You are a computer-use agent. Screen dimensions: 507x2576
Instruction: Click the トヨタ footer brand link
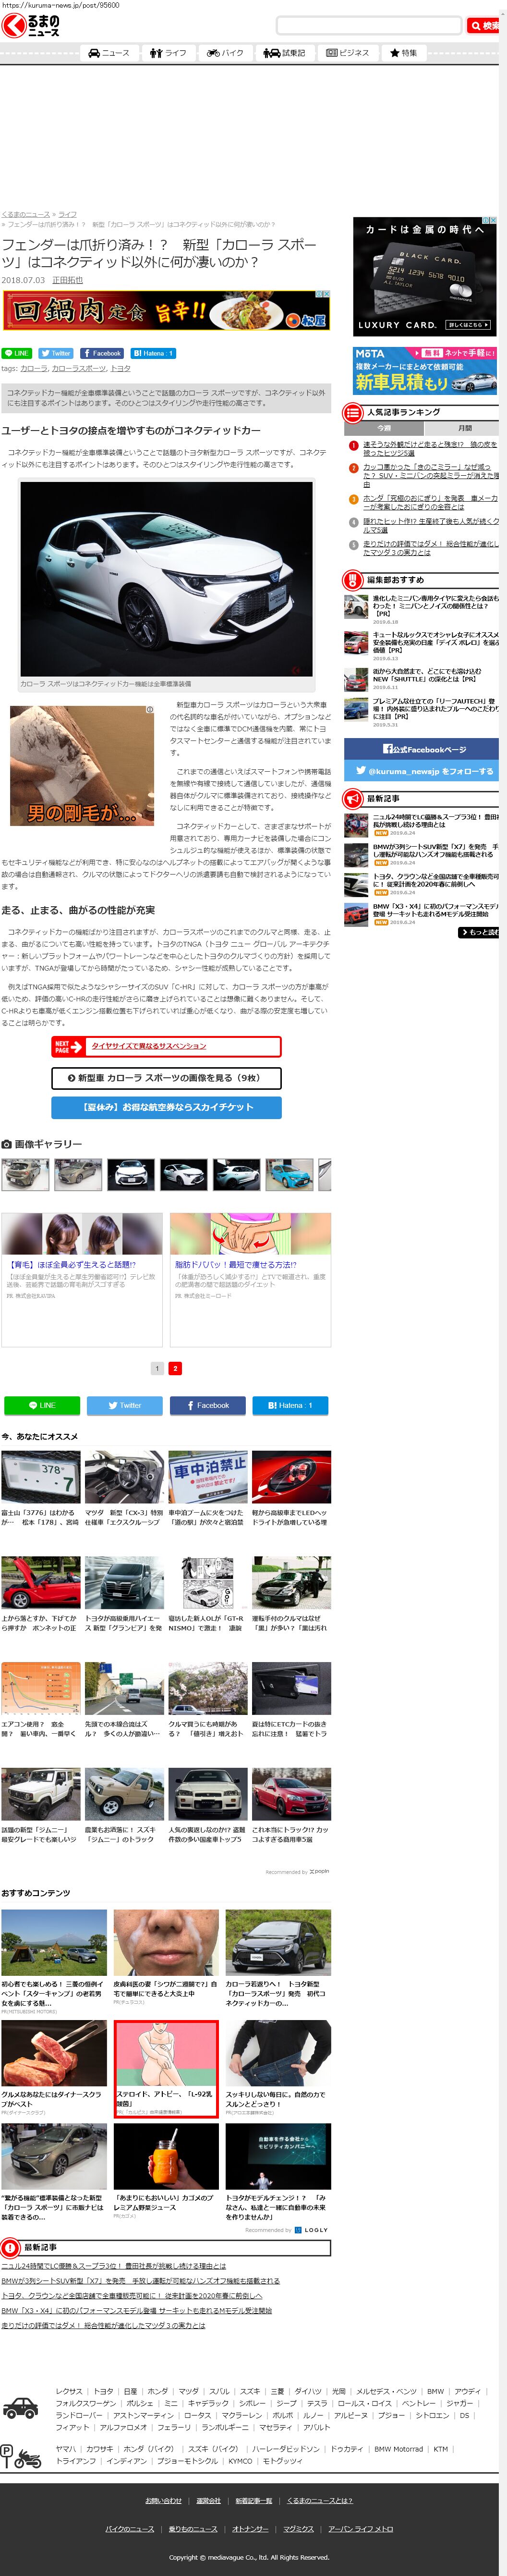[x=103, y=2391]
